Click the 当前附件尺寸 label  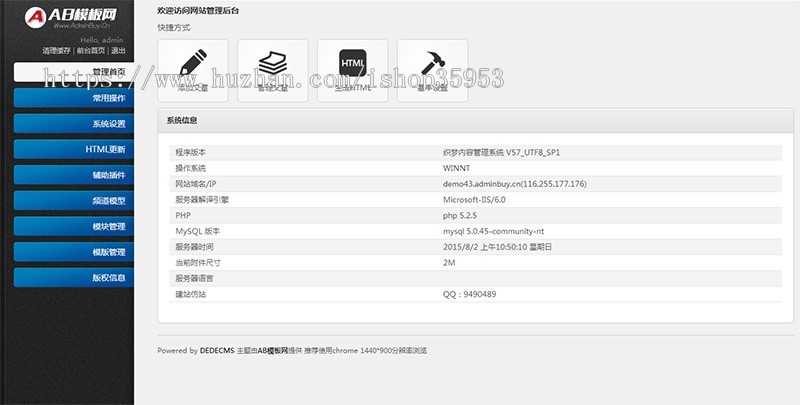coord(198,263)
